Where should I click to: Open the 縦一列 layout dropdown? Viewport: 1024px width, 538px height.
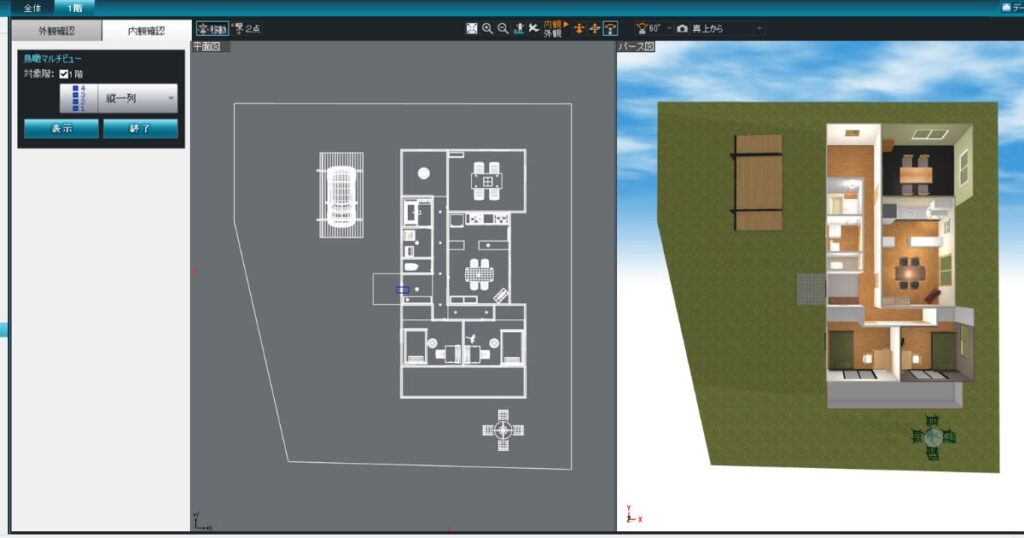pyautogui.click(x=119, y=99)
